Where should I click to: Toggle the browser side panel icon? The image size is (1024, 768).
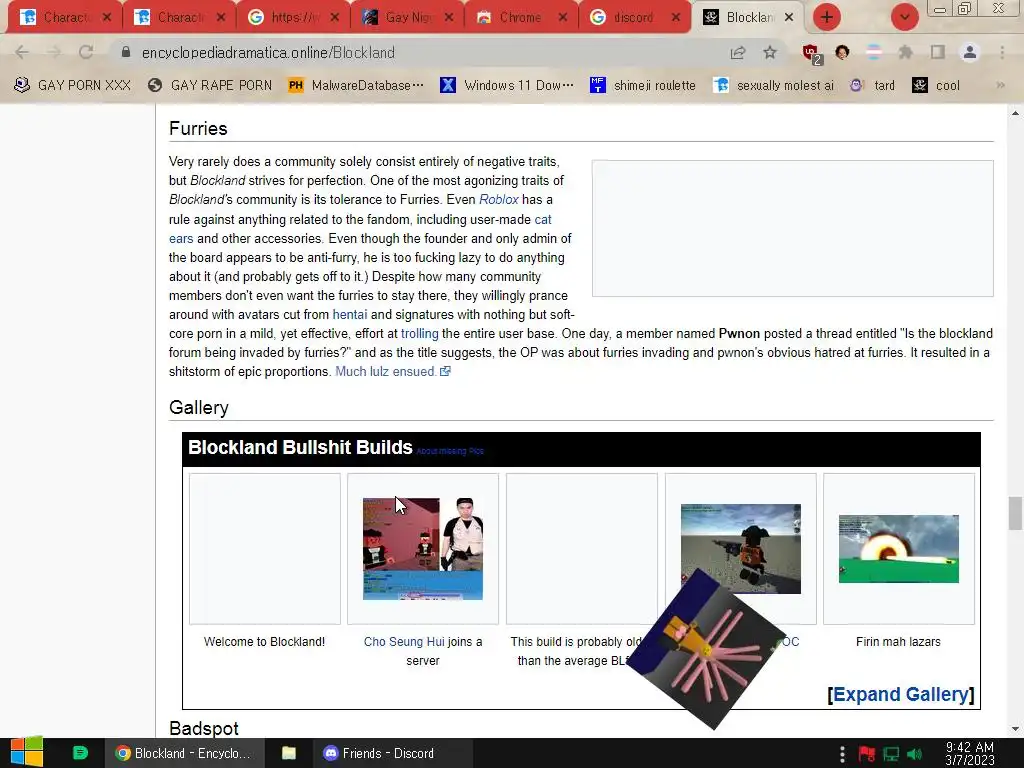pyautogui.click(x=938, y=52)
